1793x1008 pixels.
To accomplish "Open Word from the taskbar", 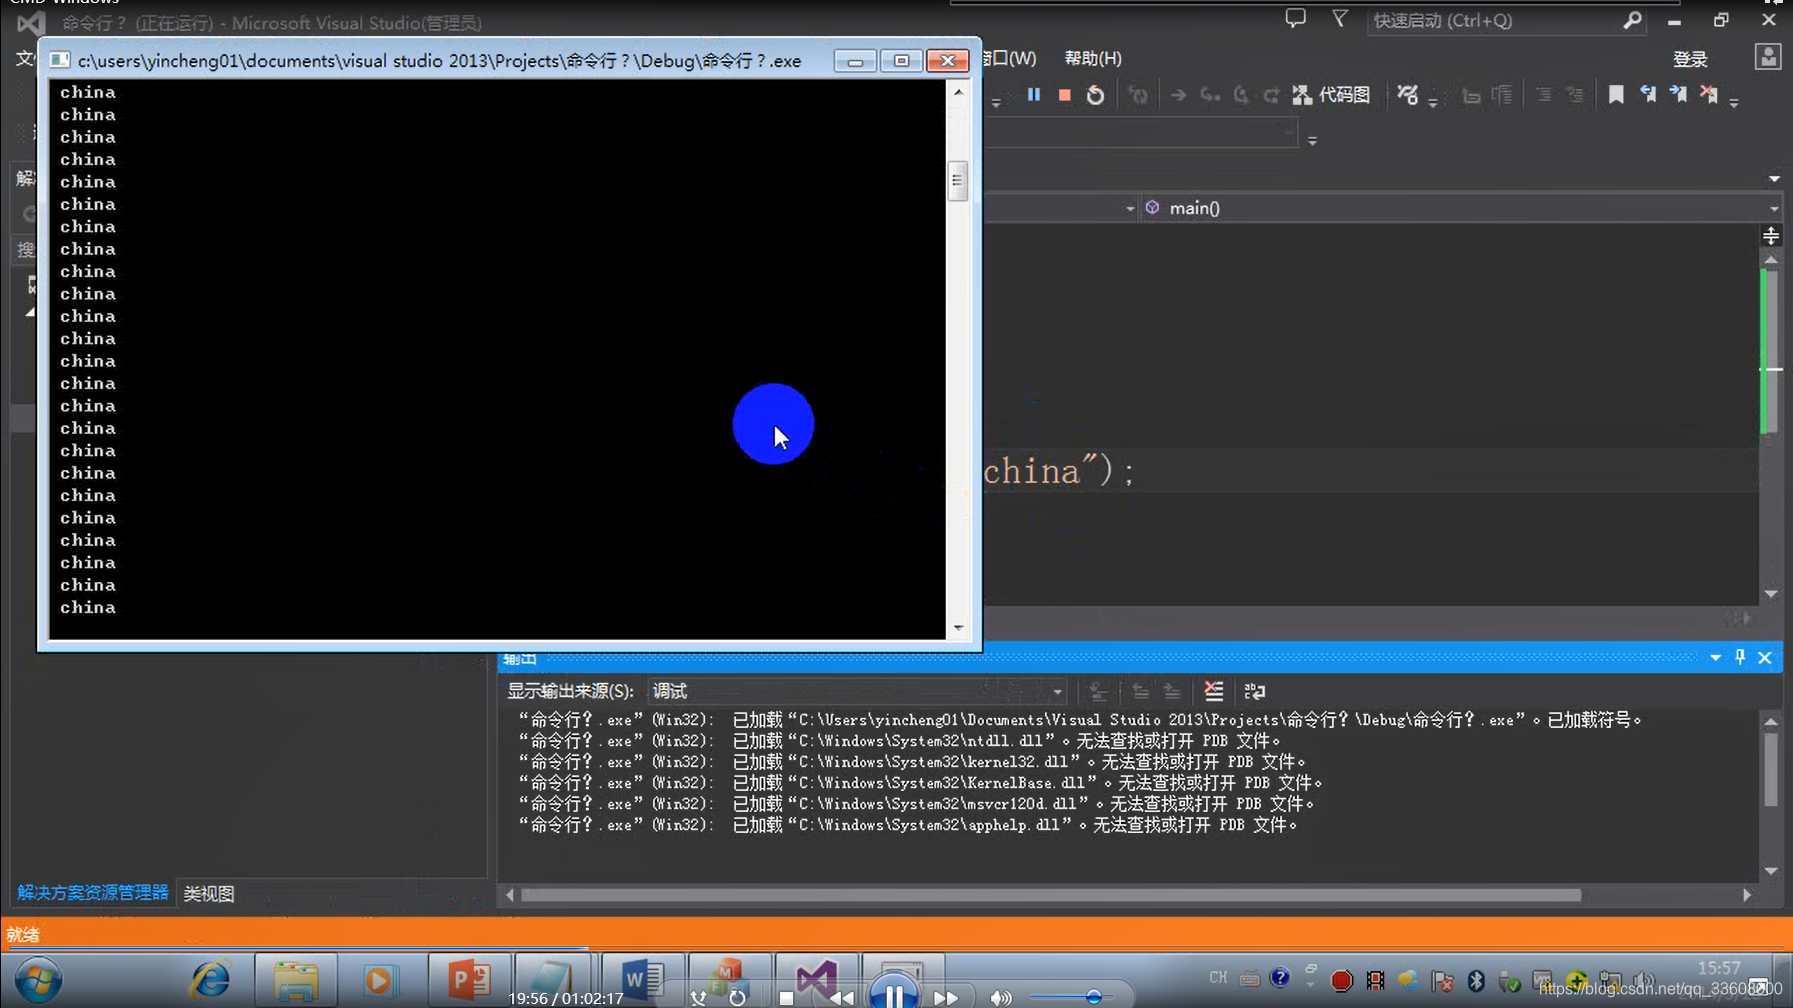I will pyautogui.click(x=642, y=980).
